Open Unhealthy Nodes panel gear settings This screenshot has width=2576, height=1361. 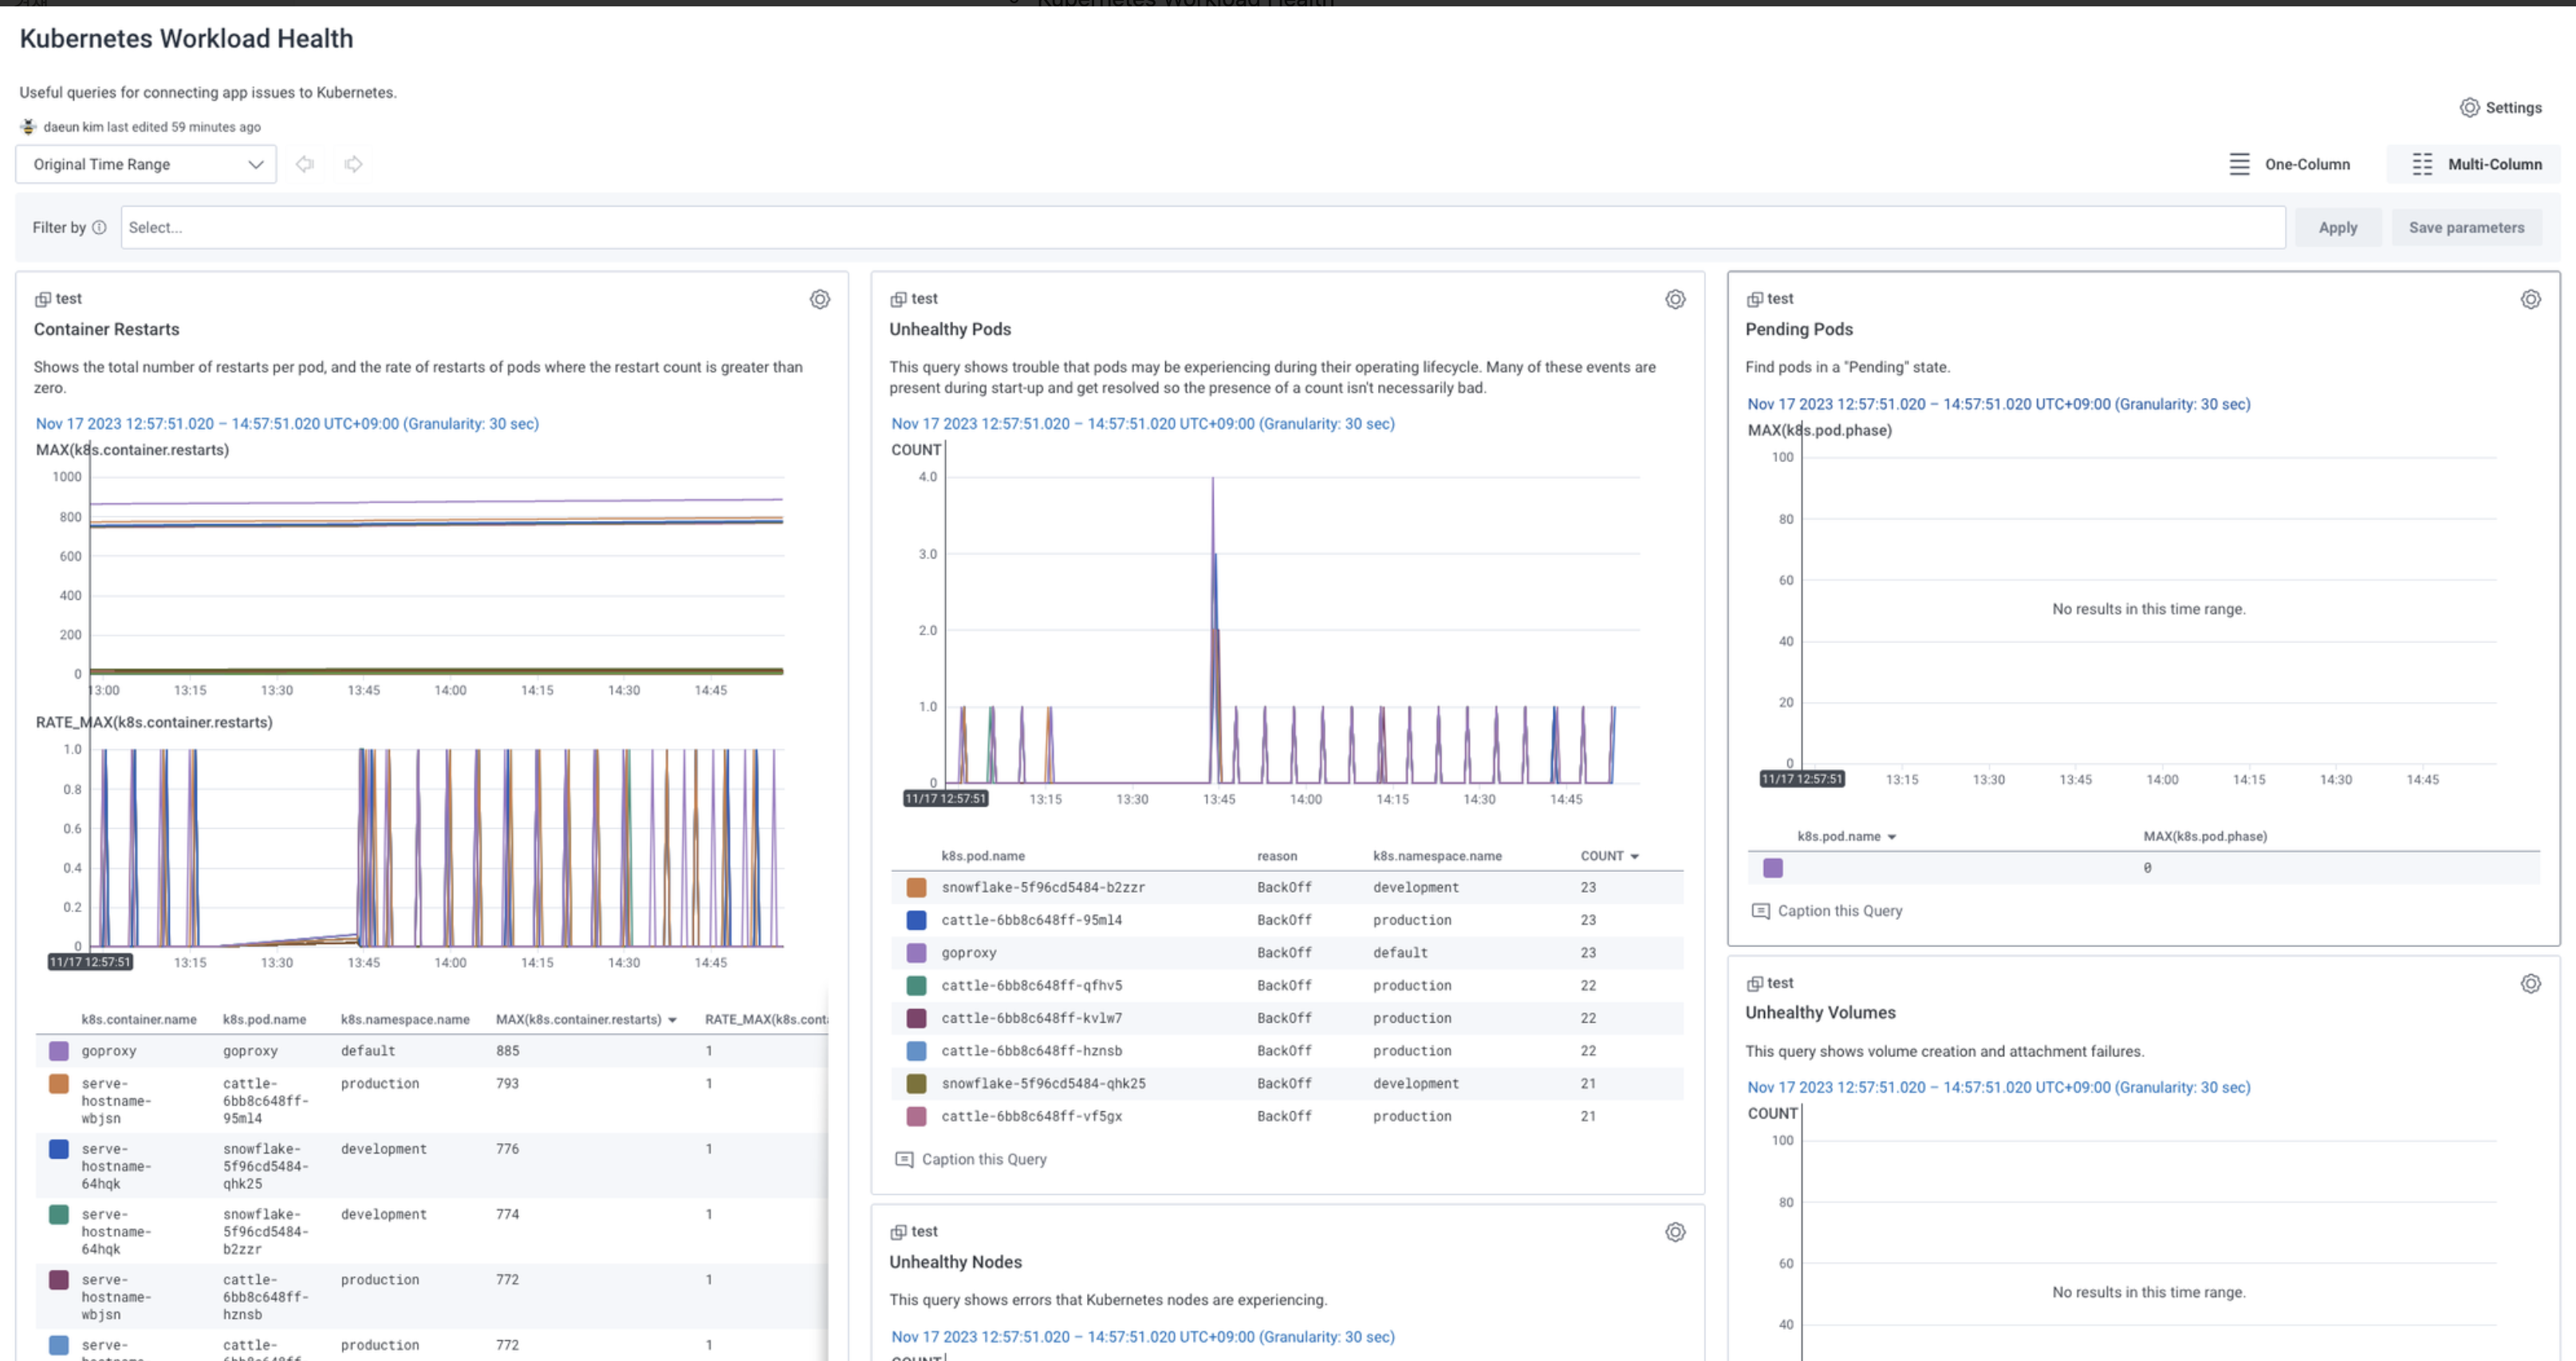tap(1675, 1232)
